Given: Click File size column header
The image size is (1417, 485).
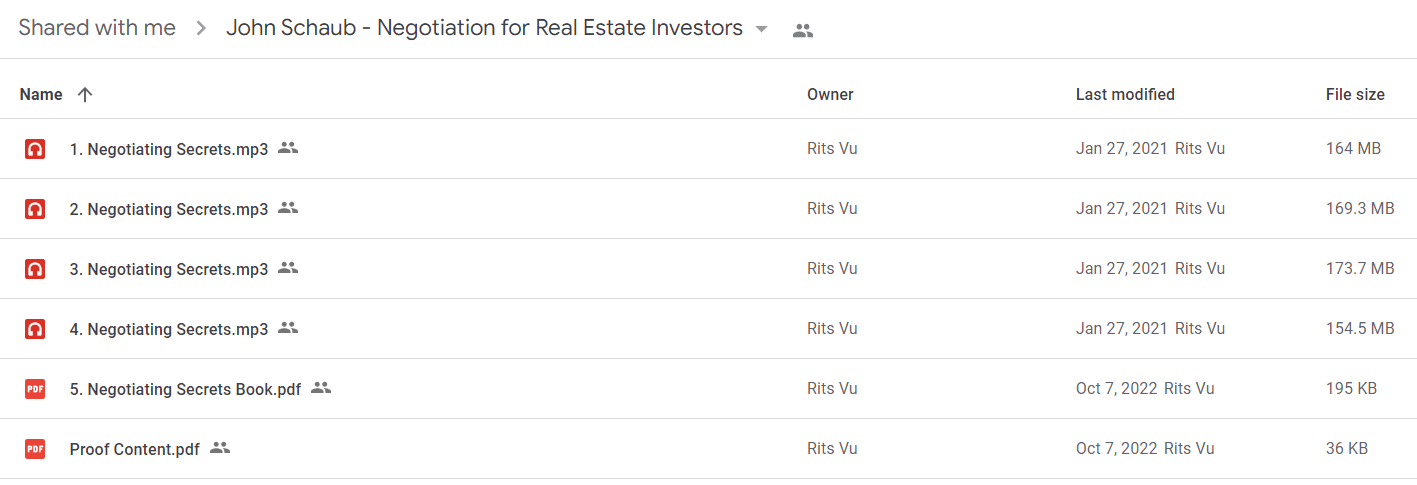Looking at the screenshot, I should 1355,94.
